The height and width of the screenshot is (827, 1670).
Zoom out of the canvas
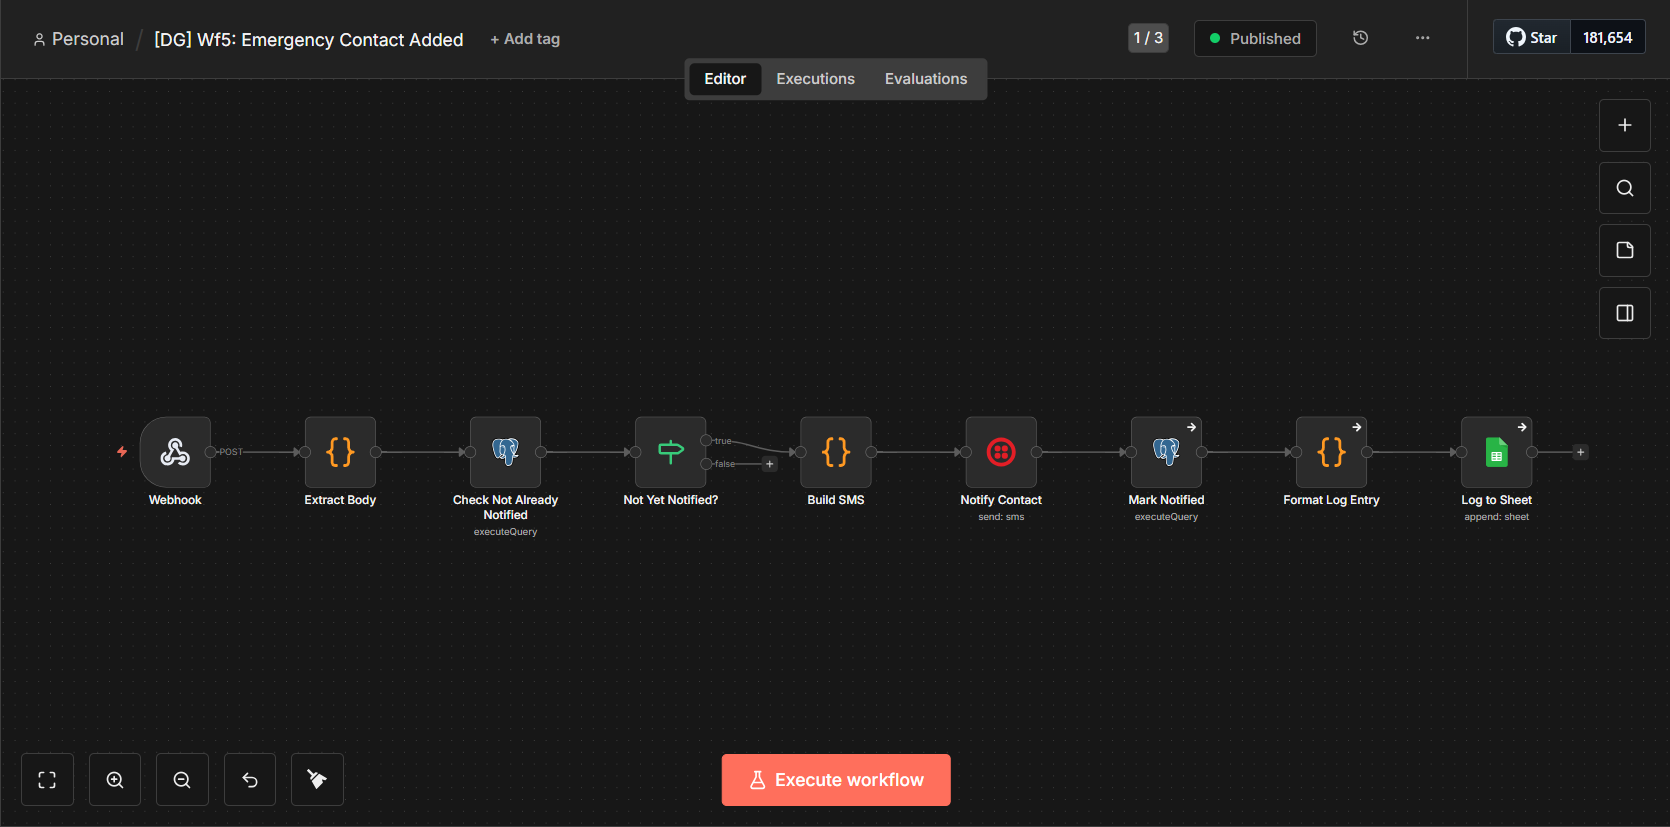tap(182, 780)
